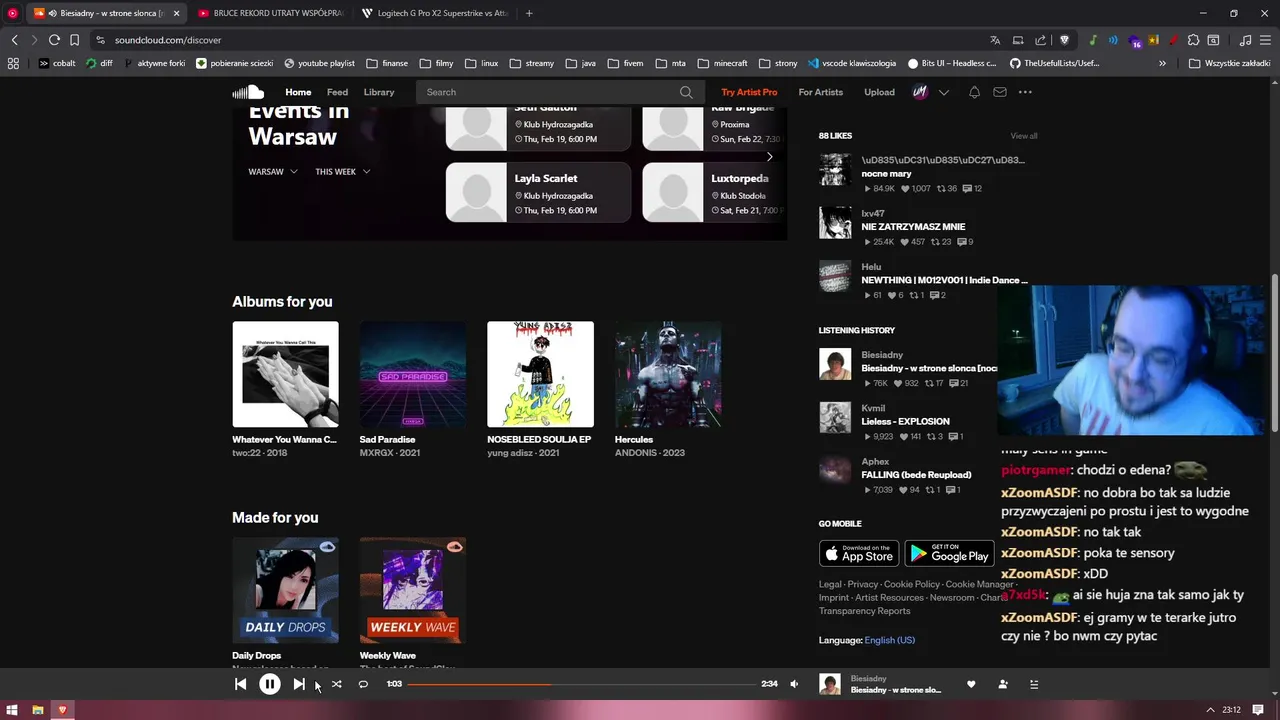Open Whatever You Wanna Call This album cover

pyautogui.click(x=285, y=374)
